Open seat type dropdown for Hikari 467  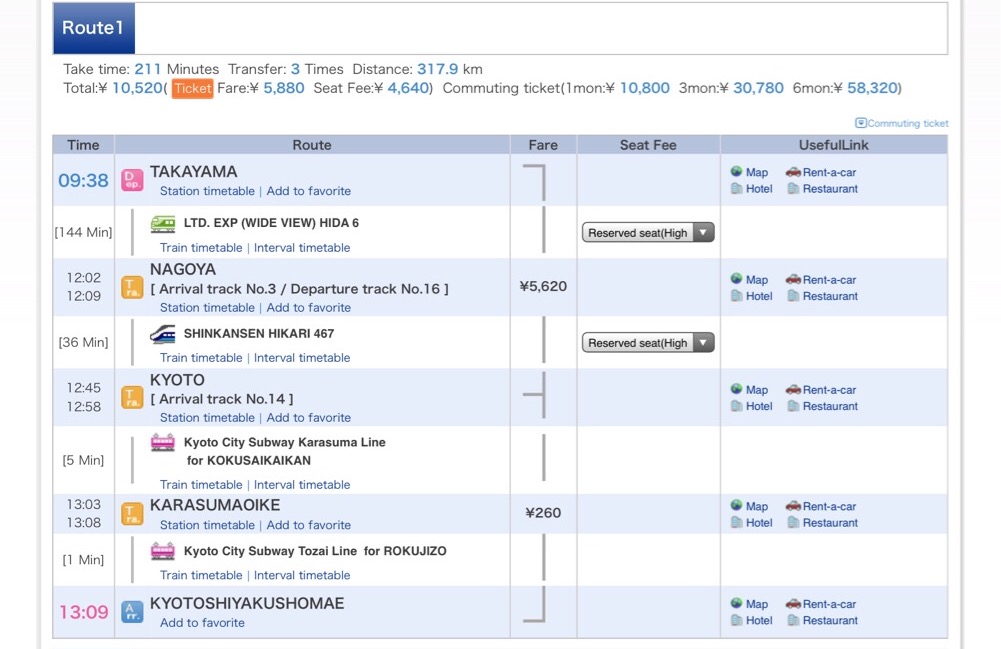point(648,343)
